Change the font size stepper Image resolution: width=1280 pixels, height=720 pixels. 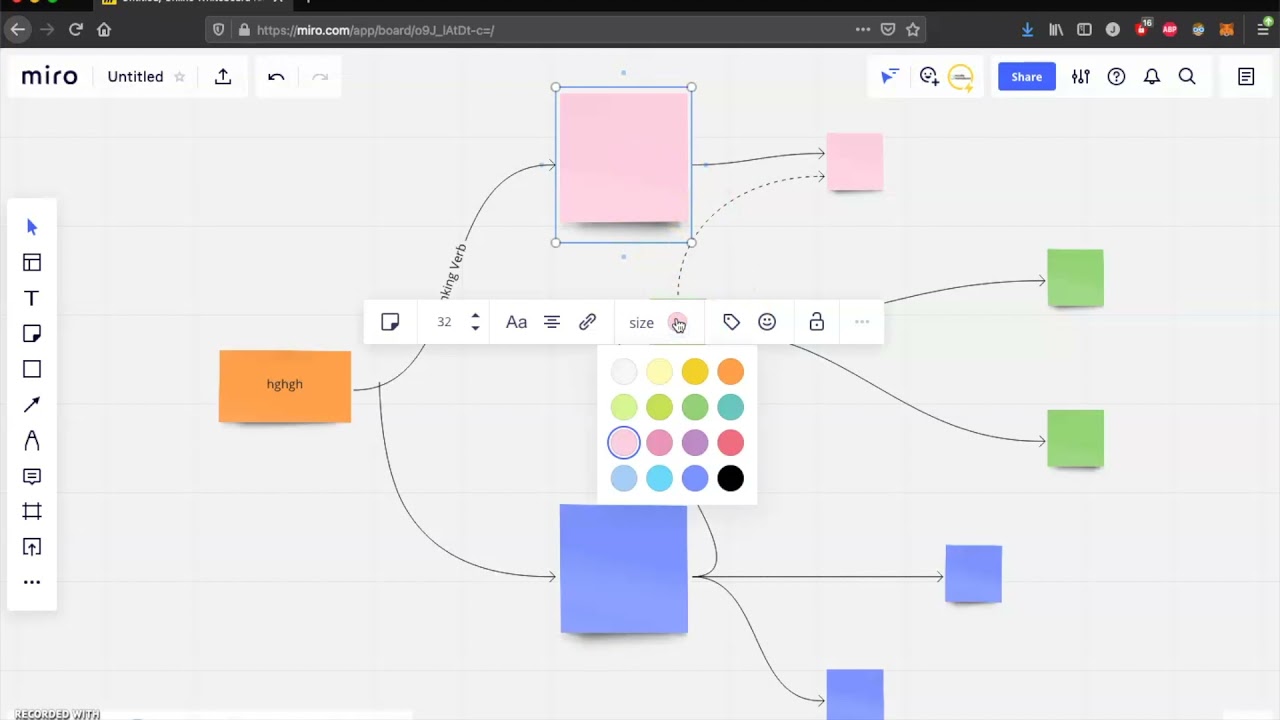click(x=475, y=322)
